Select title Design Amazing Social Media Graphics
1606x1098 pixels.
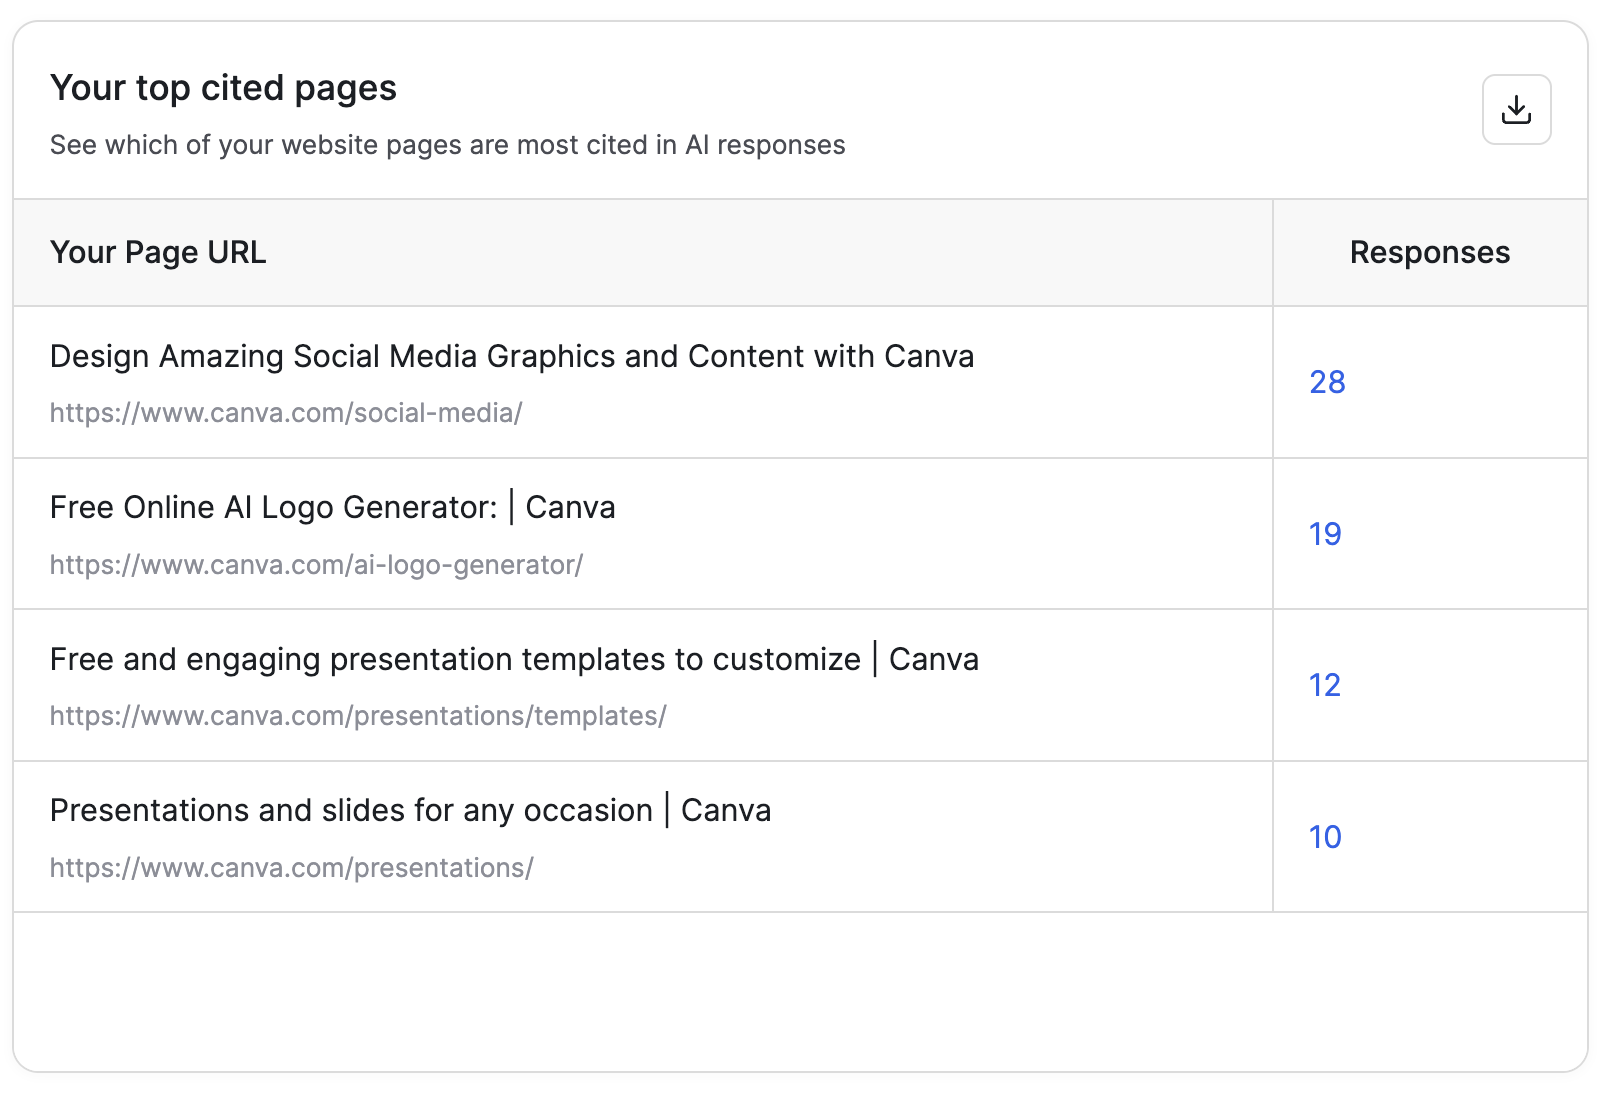(512, 356)
